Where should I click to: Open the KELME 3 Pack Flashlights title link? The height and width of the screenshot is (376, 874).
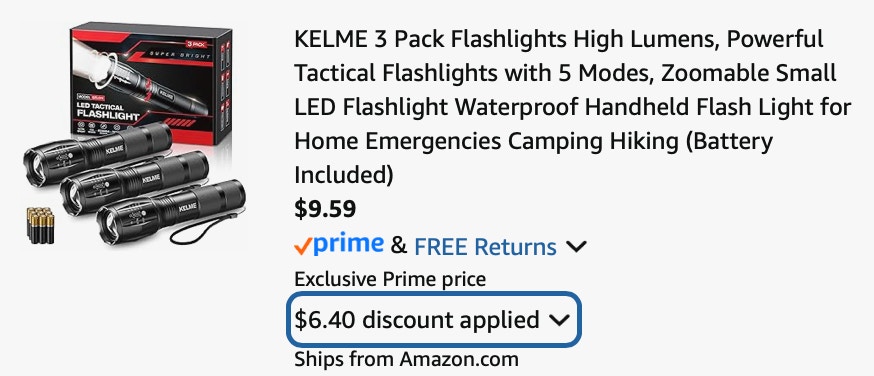[x=572, y=107]
